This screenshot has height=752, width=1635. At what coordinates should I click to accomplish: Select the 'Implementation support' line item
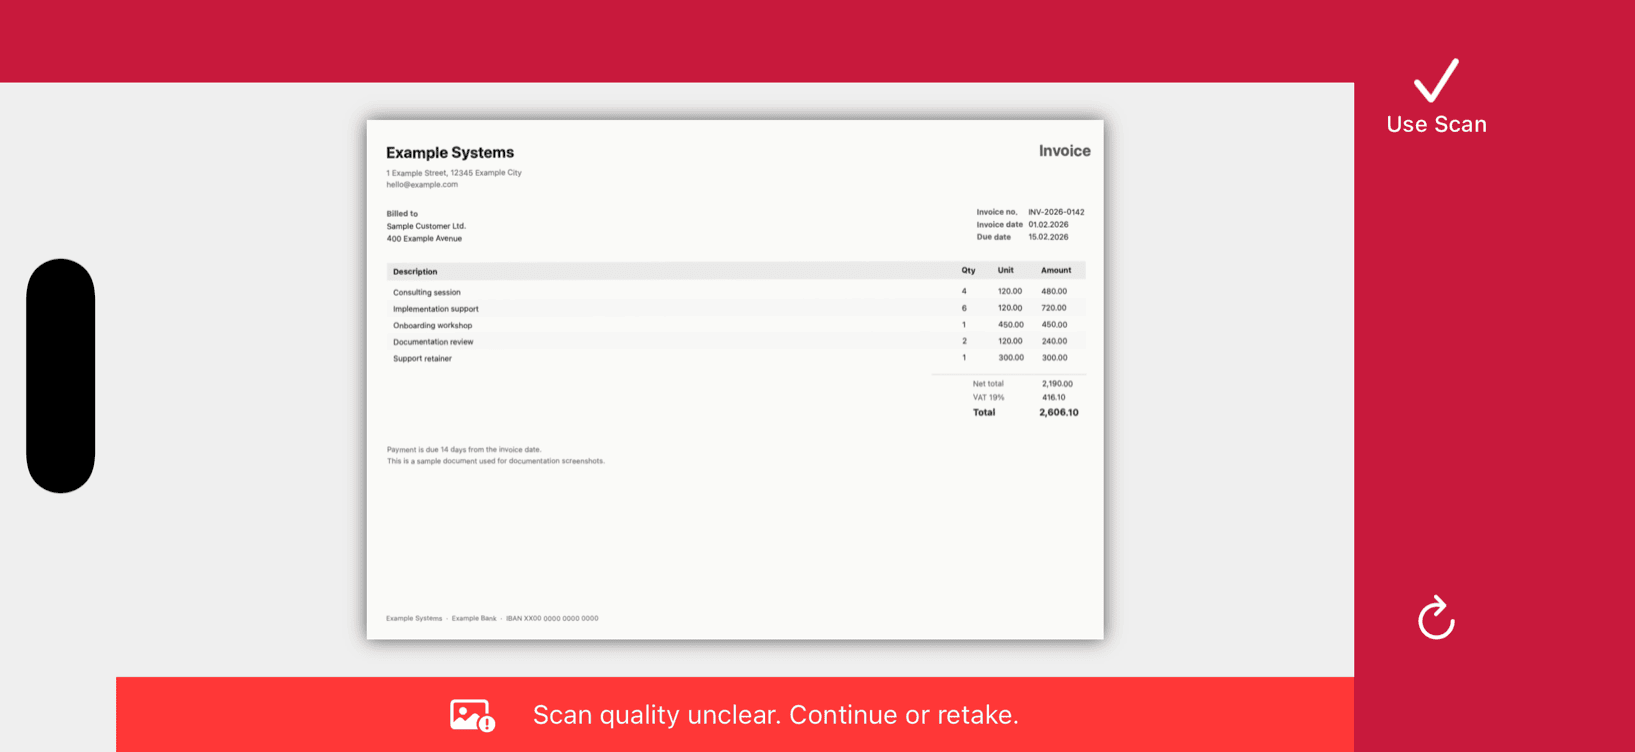coord(436,309)
